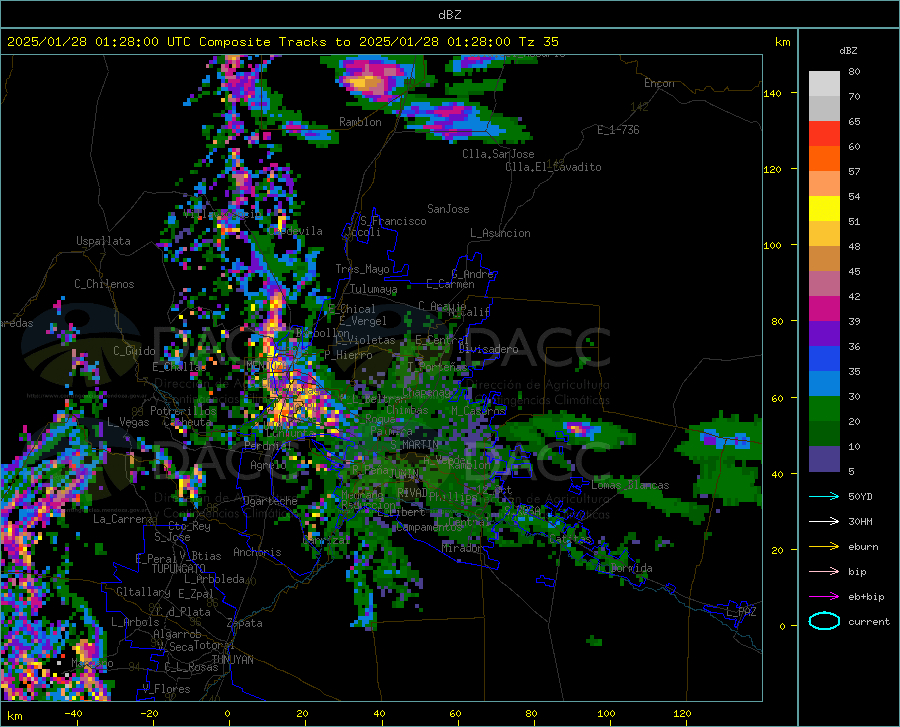Click the 'Tulumaya' map label
The height and width of the screenshot is (727, 900).
tap(373, 289)
